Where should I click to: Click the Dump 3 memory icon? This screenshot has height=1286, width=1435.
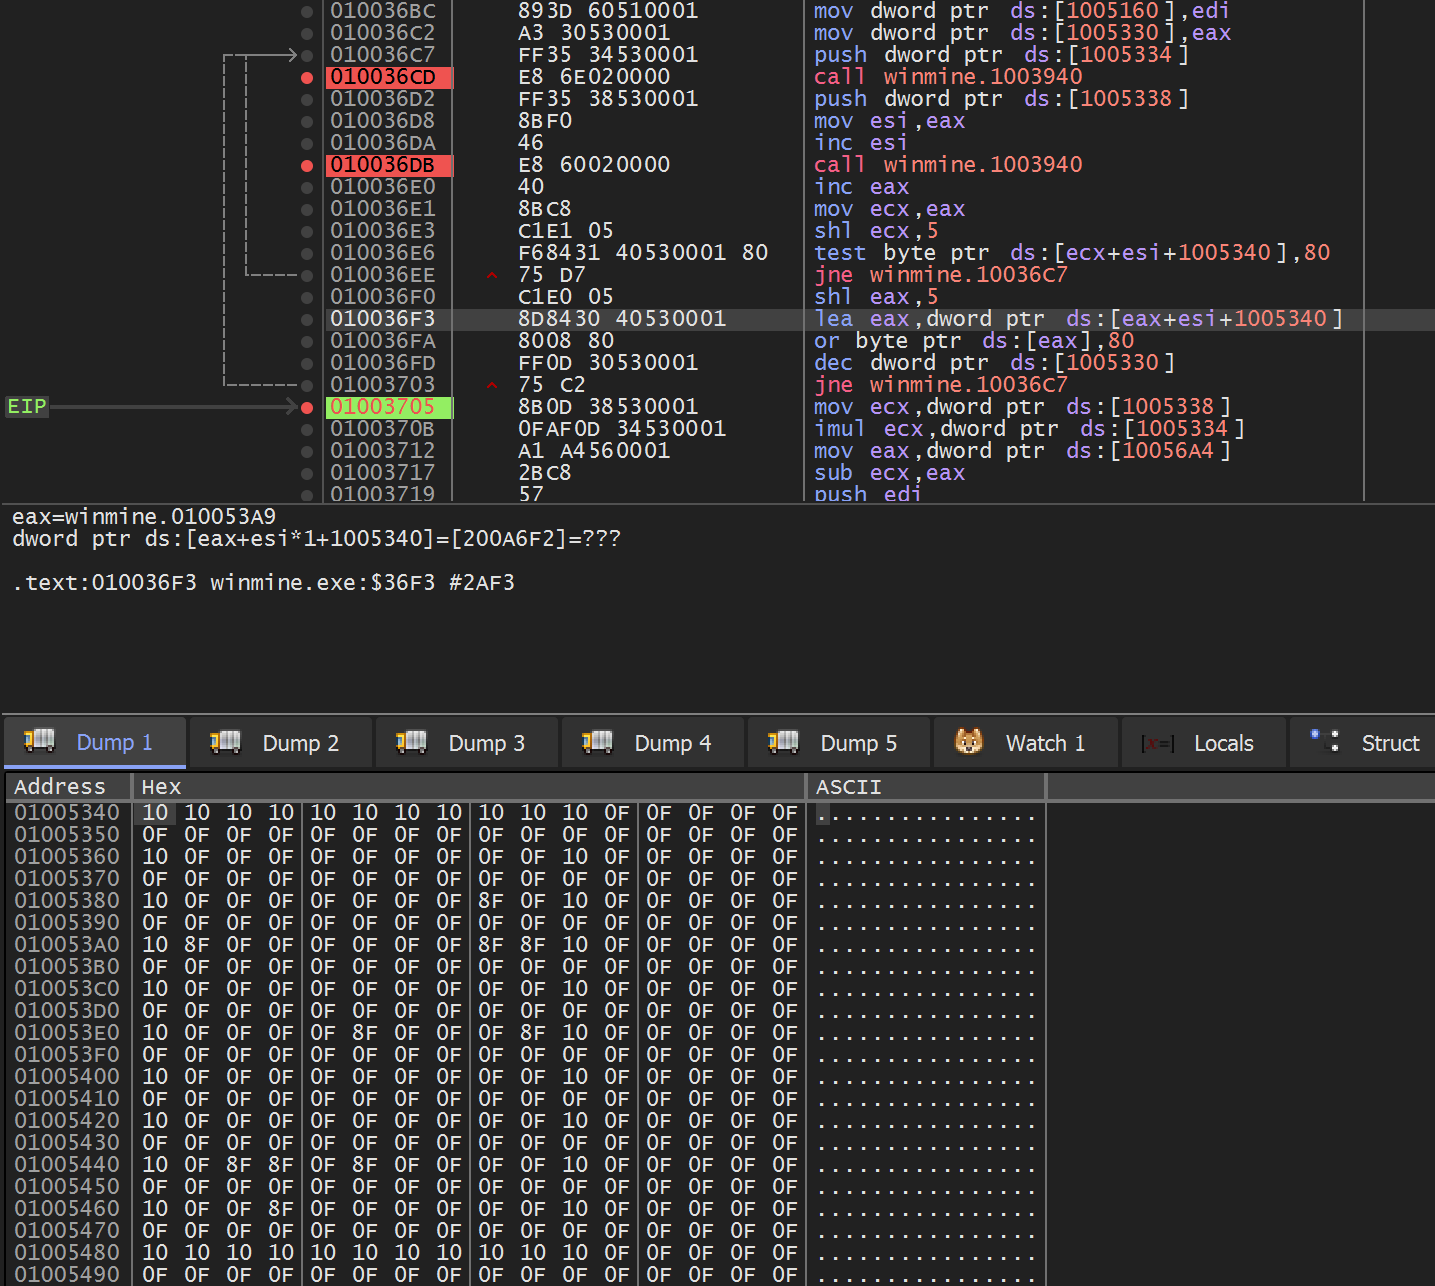pyautogui.click(x=411, y=741)
